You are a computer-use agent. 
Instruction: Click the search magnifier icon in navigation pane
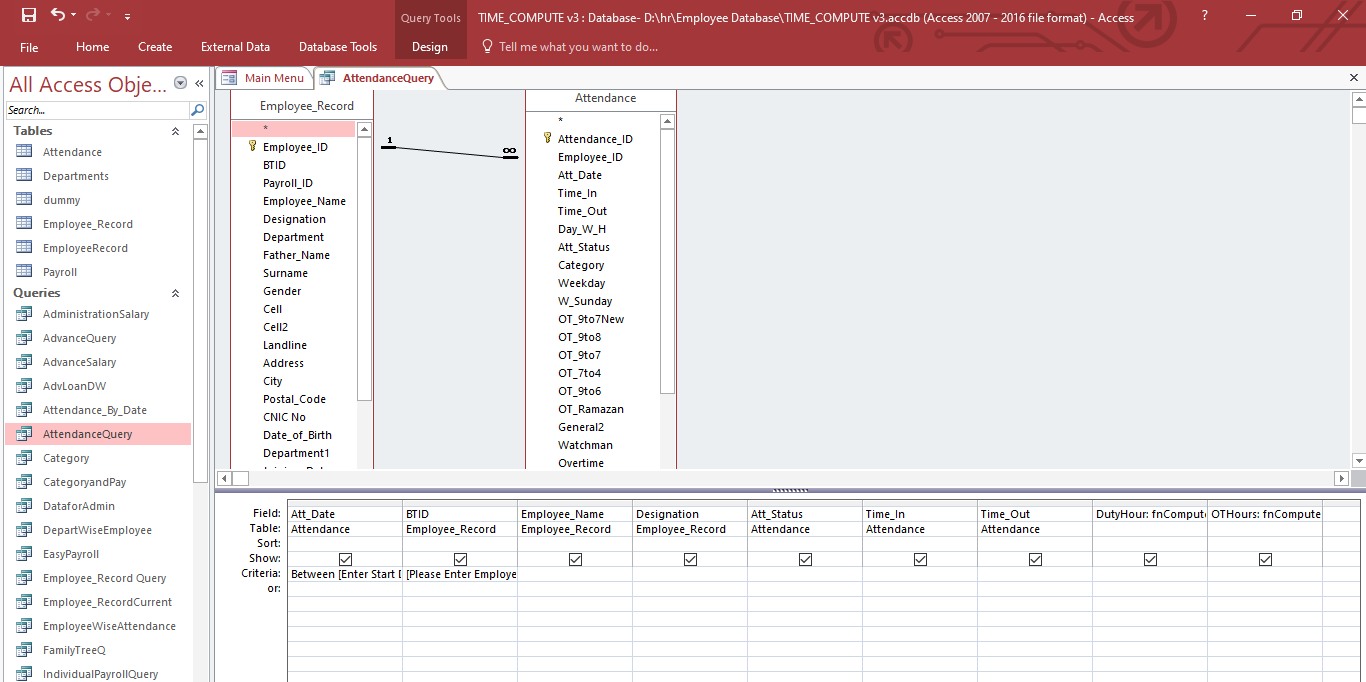pyautogui.click(x=198, y=110)
